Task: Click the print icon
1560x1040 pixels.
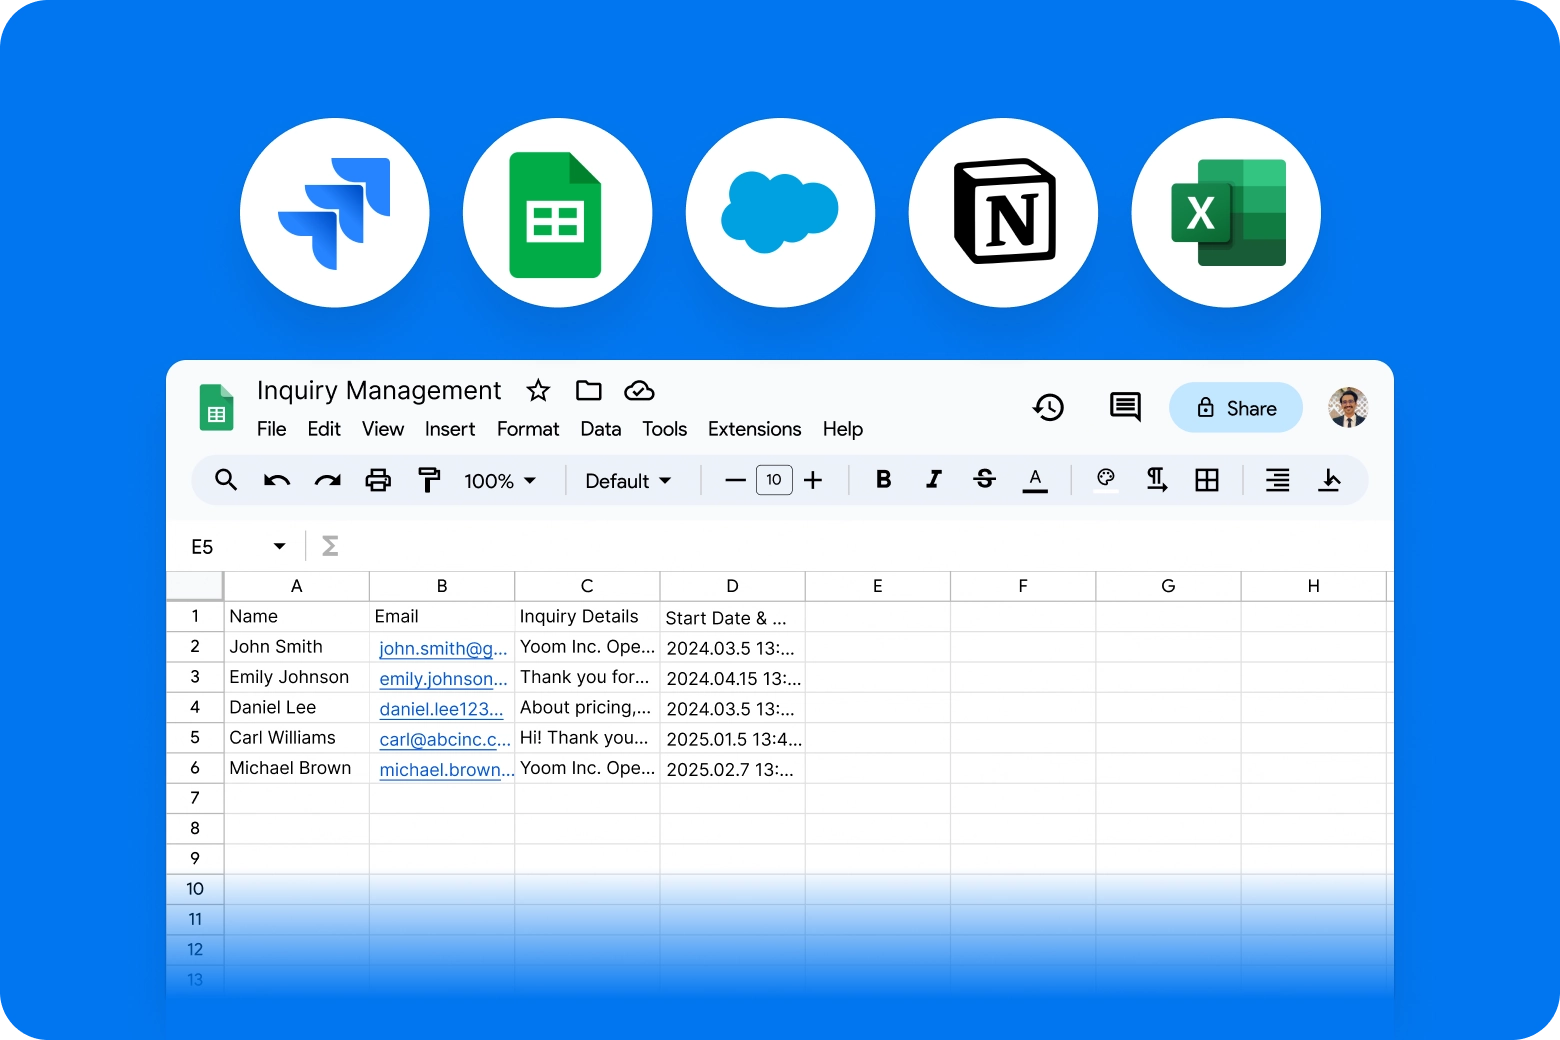Action: coord(378,481)
